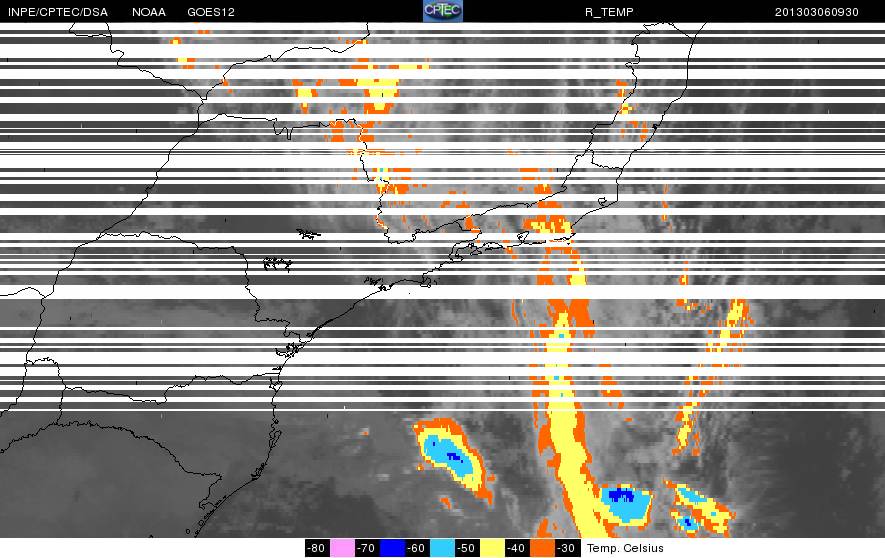Click the yellow legend color swatch
Image resolution: width=885 pixels, height=558 pixels.
pyautogui.click(x=492, y=548)
